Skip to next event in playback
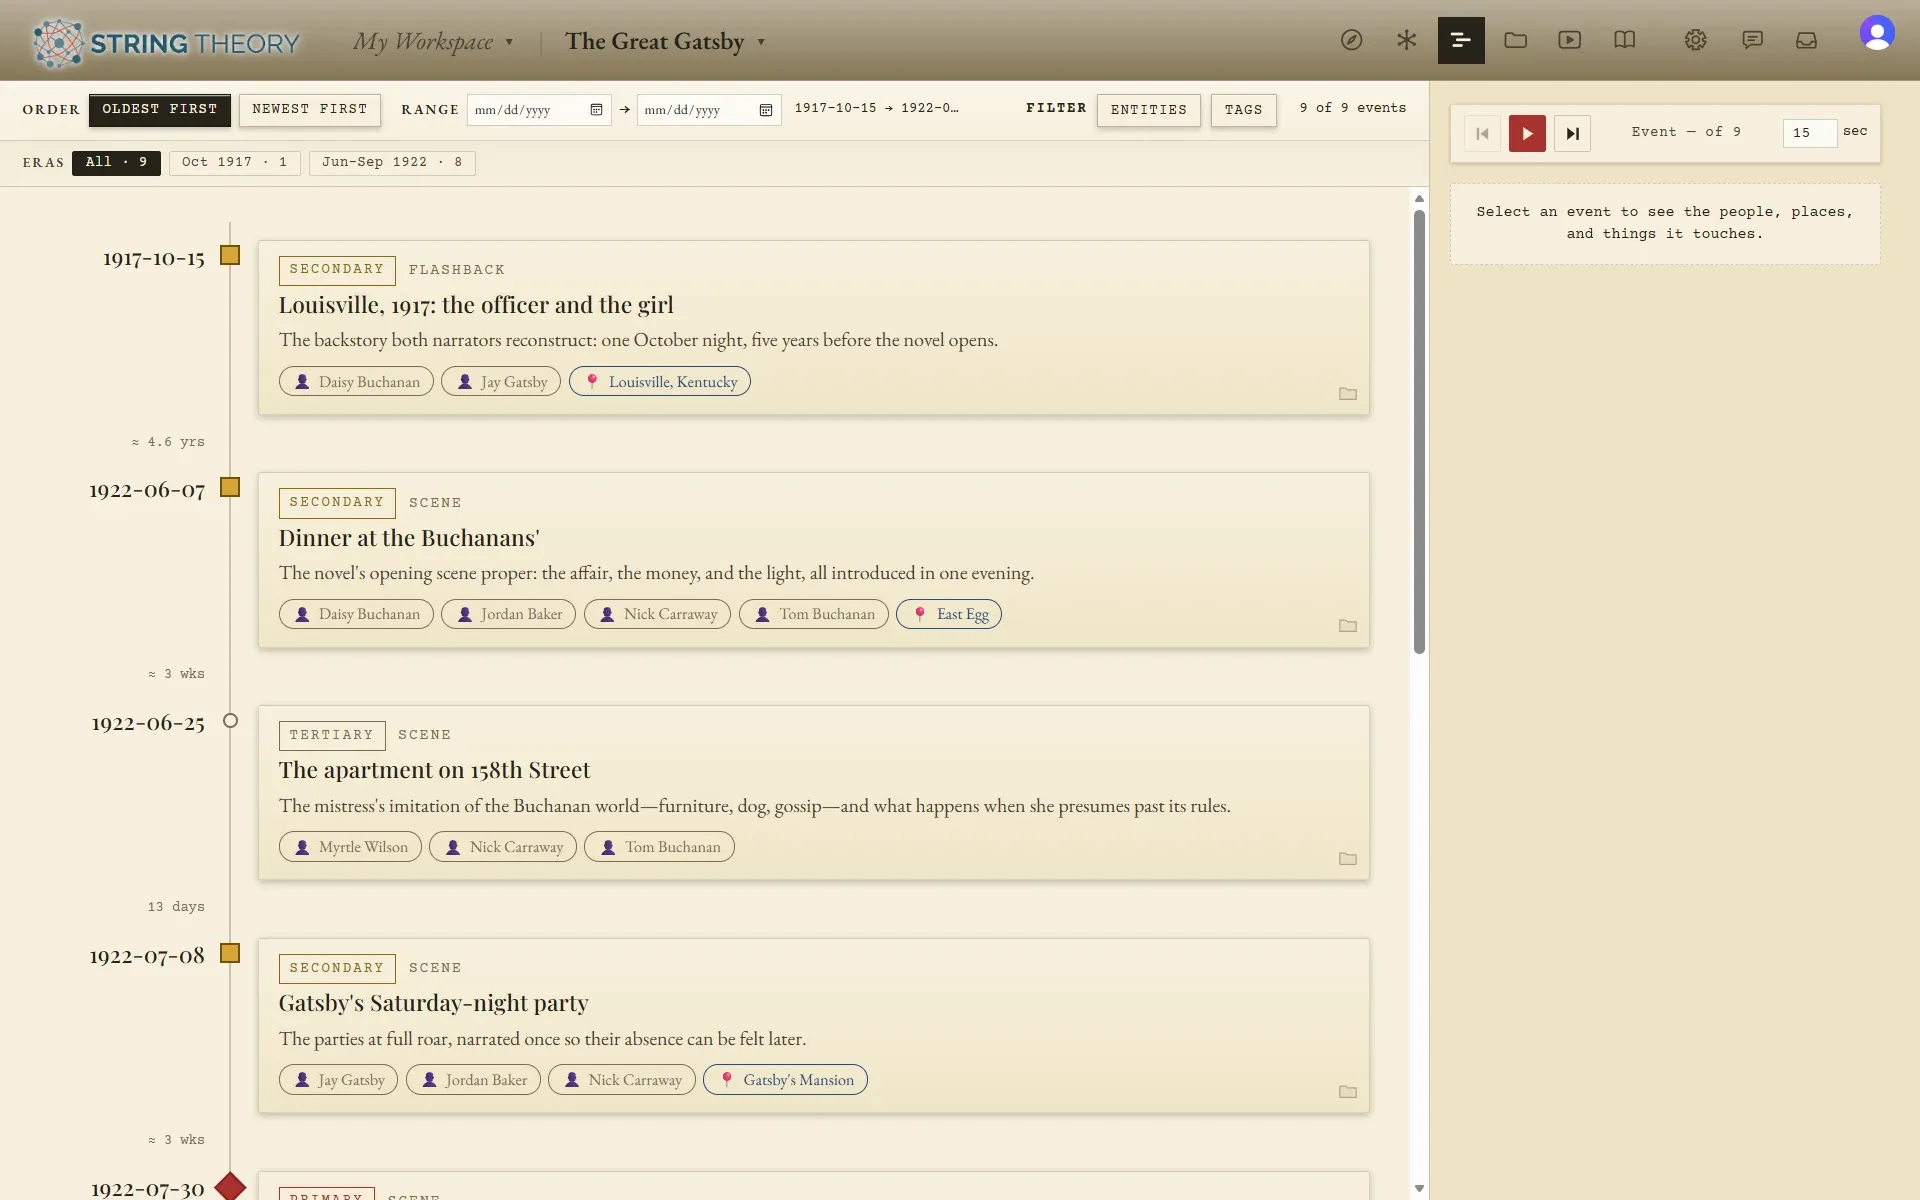Screen dimensions: 1920x1200 (x=1572, y=133)
